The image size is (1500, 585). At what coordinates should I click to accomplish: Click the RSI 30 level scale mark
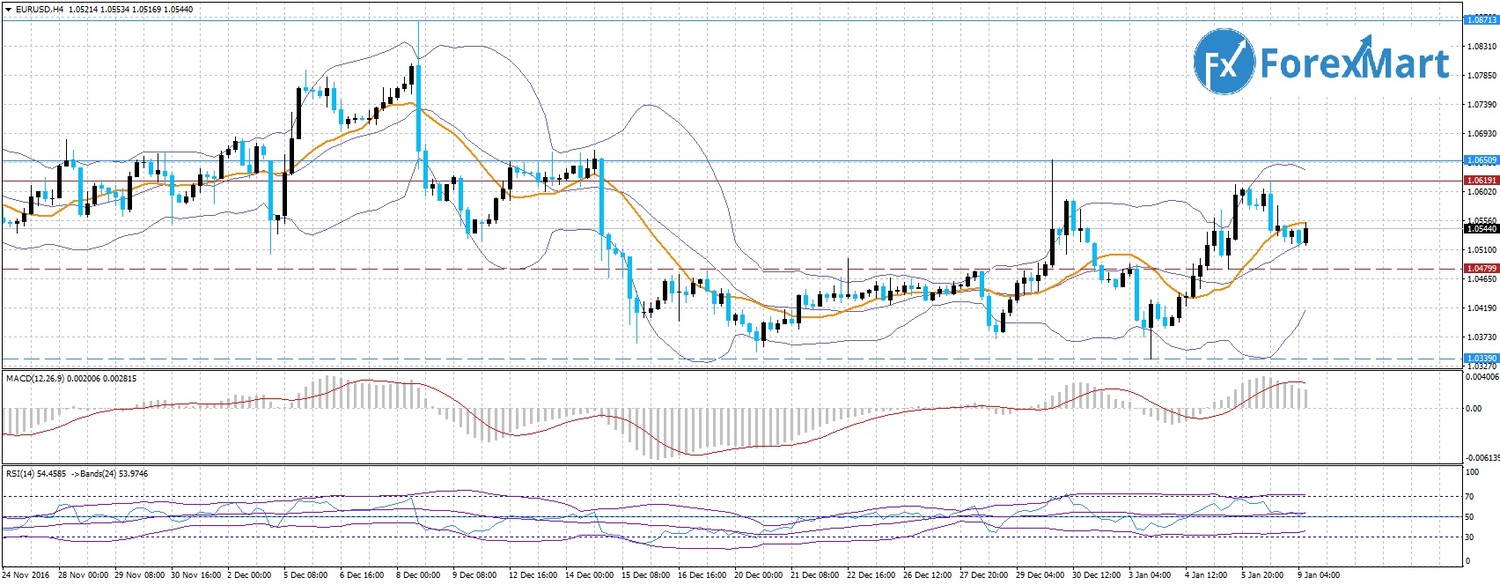(1471, 537)
